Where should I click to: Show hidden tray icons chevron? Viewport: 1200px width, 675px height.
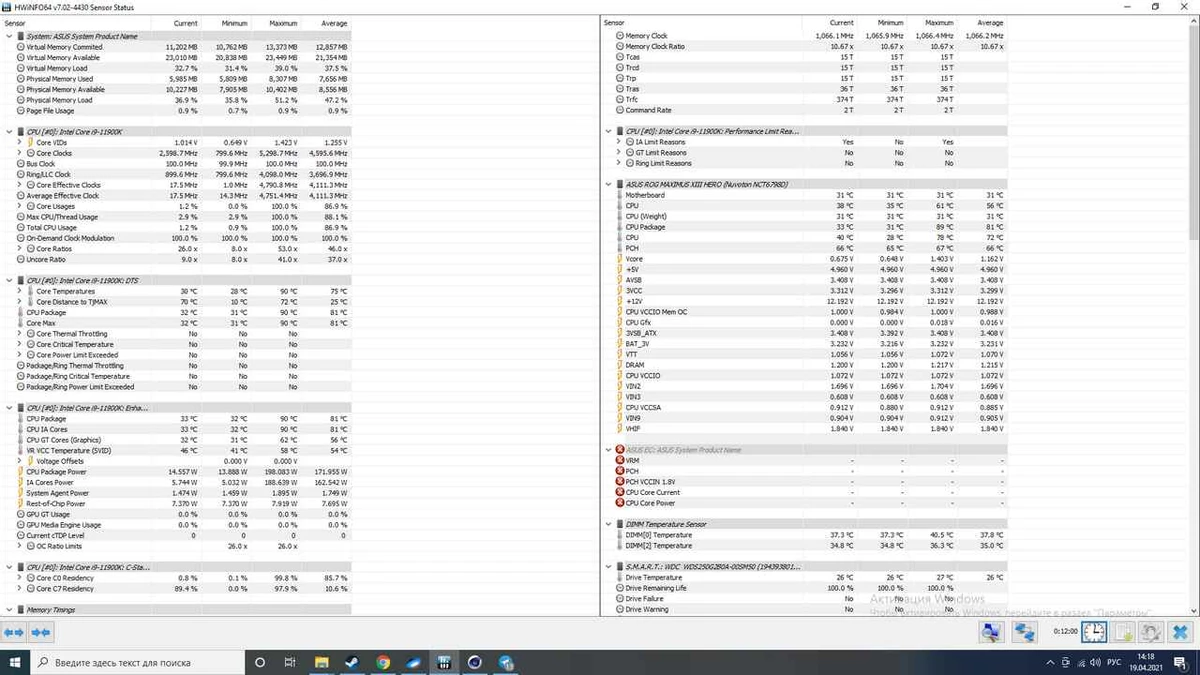[1048, 662]
